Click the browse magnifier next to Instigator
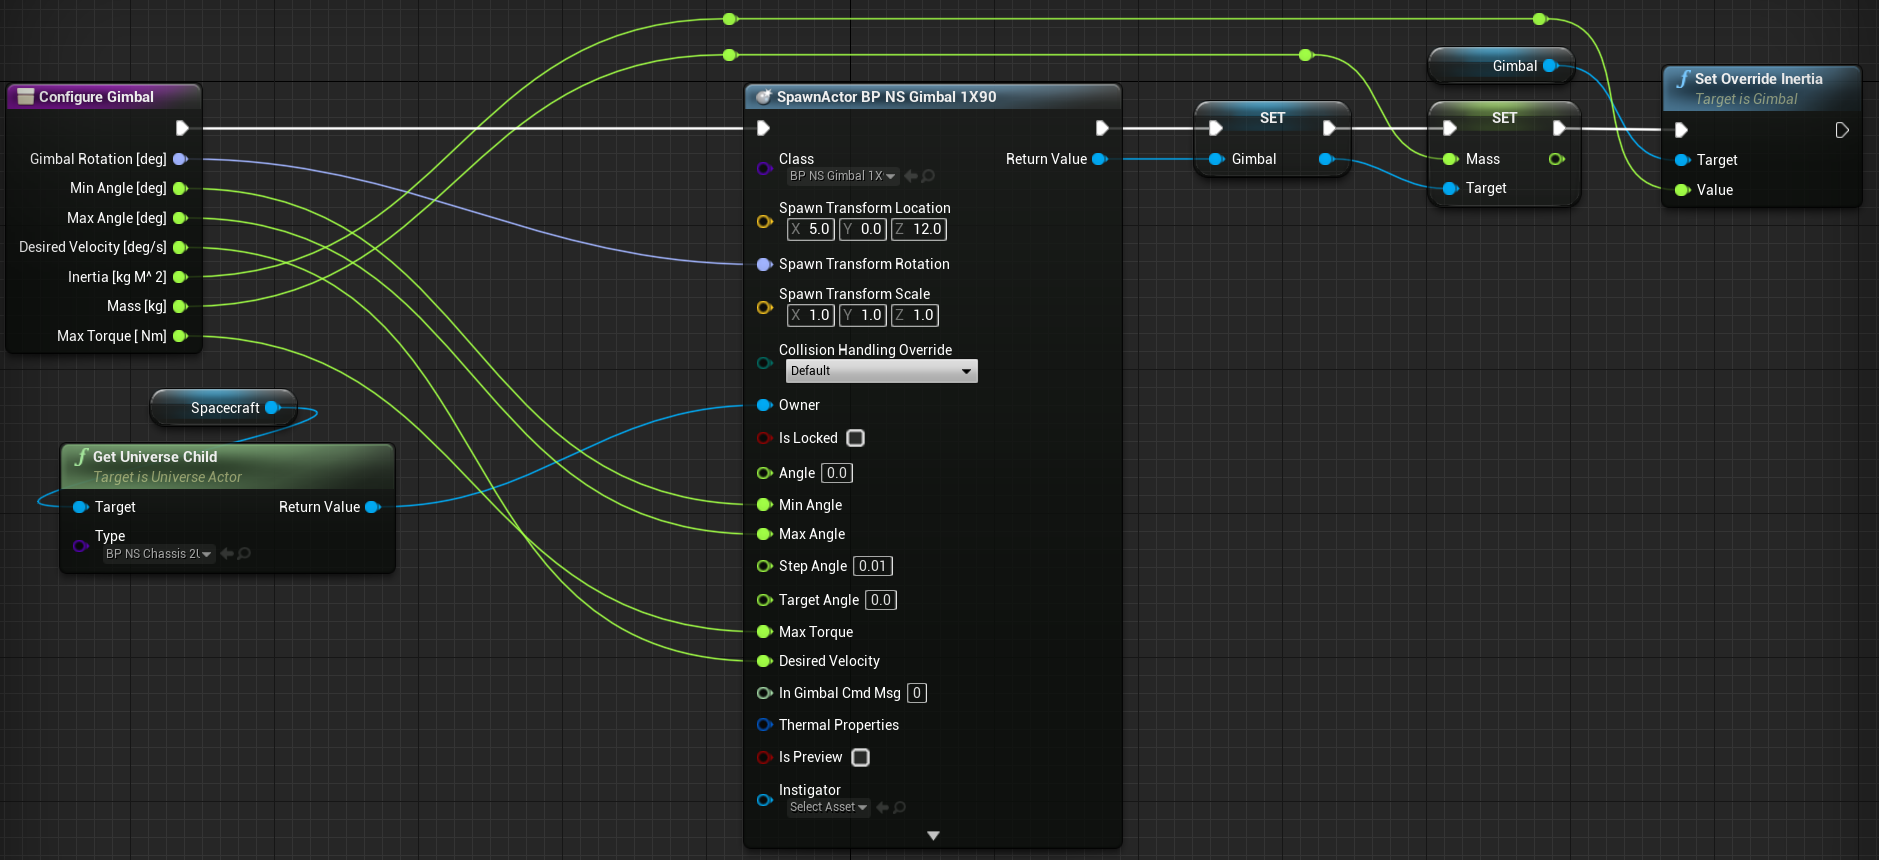 click(899, 807)
